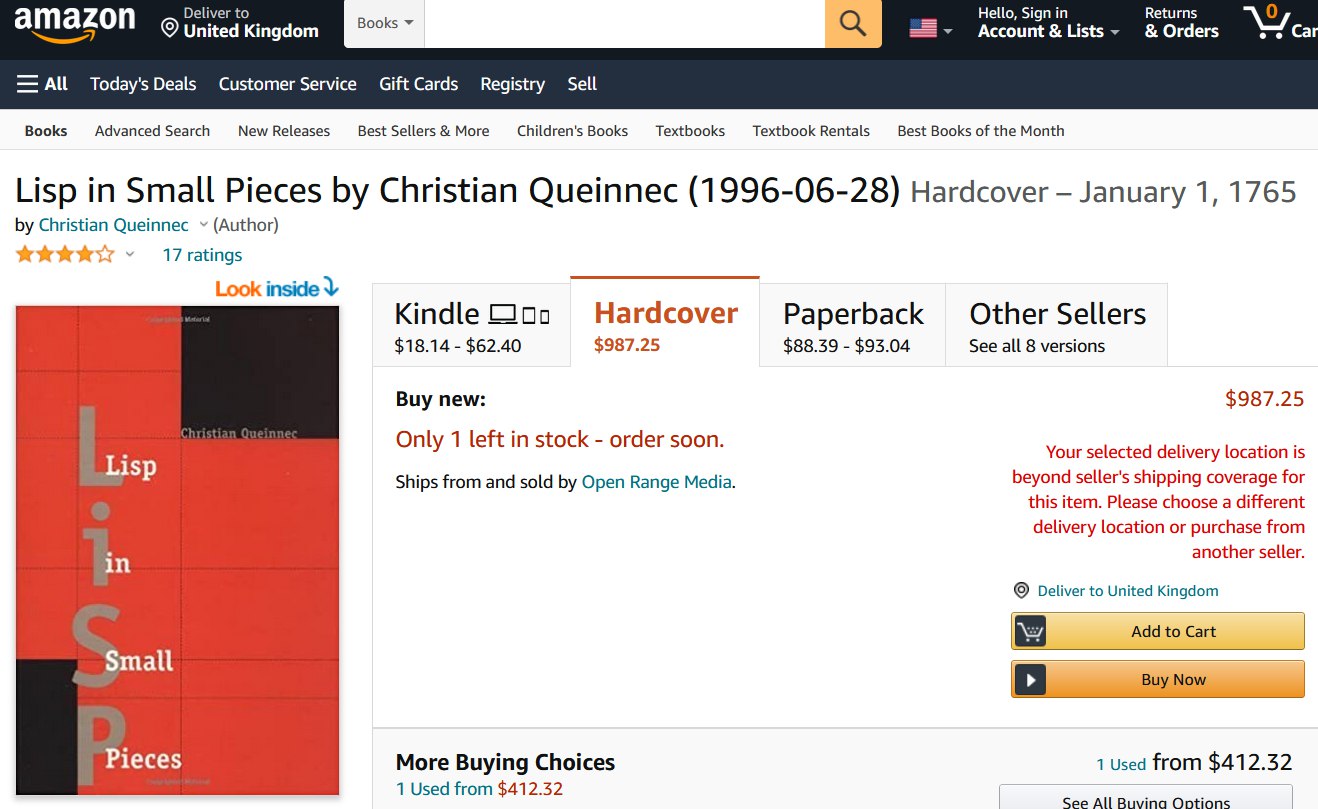Image resolution: width=1318 pixels, height=809 pixels.
Task: Click the Lisp in Small Pieces cover image
Action: pos(178,550)
